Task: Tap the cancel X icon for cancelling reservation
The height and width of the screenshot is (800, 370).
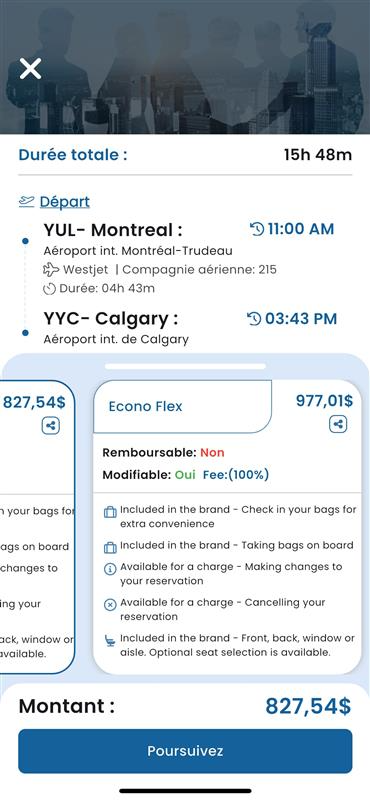Action: click(110, 605)
